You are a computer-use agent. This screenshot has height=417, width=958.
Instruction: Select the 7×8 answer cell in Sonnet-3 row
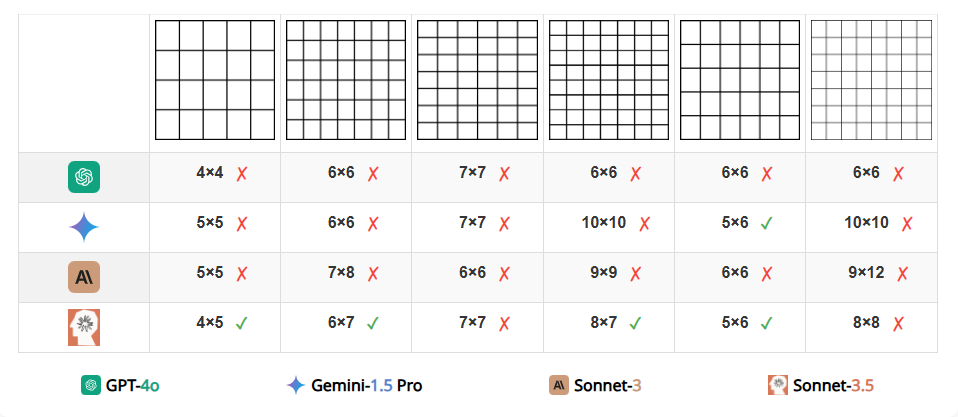point(346,278)
